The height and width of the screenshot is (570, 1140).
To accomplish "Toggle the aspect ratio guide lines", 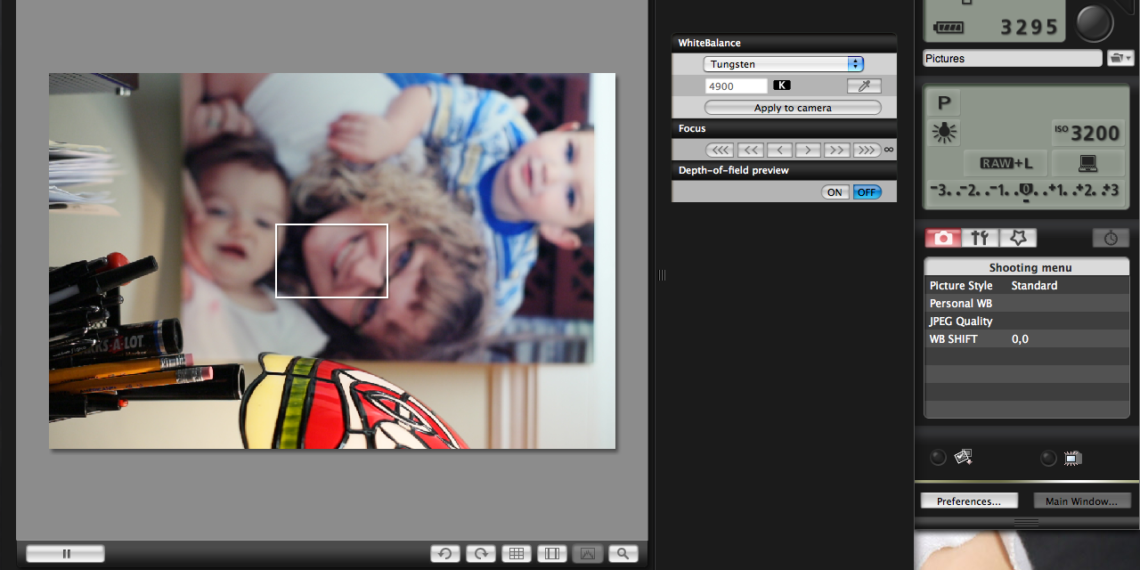I will pos(552,554).
